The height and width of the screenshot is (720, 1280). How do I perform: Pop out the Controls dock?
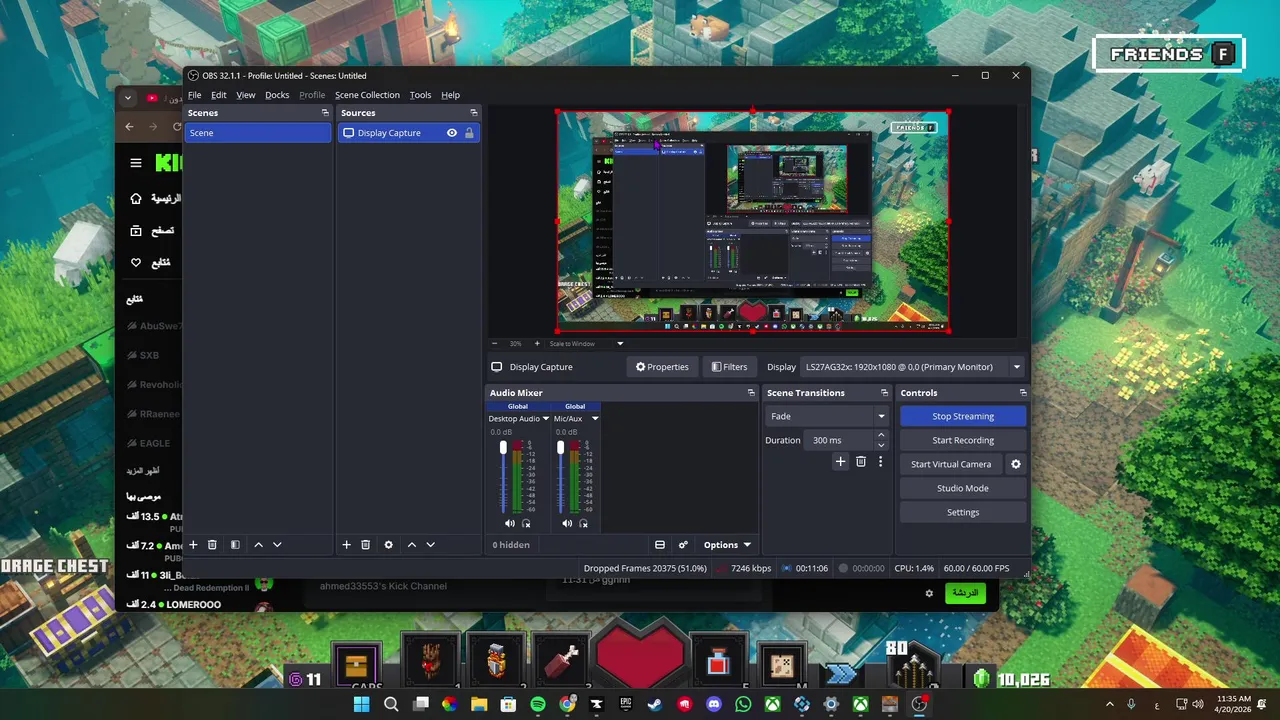[1022, 393]
